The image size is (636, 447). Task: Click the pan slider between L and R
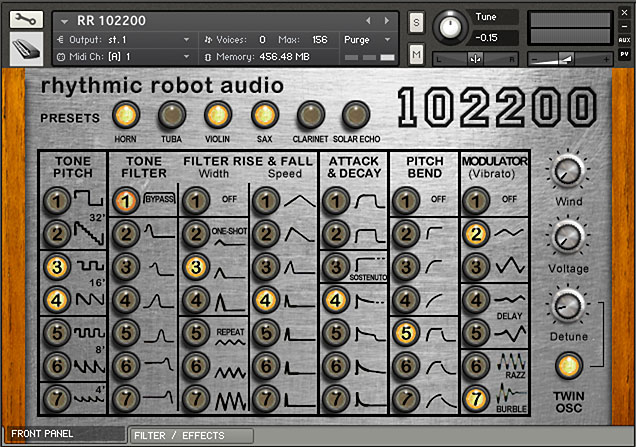tap(476, 60)
